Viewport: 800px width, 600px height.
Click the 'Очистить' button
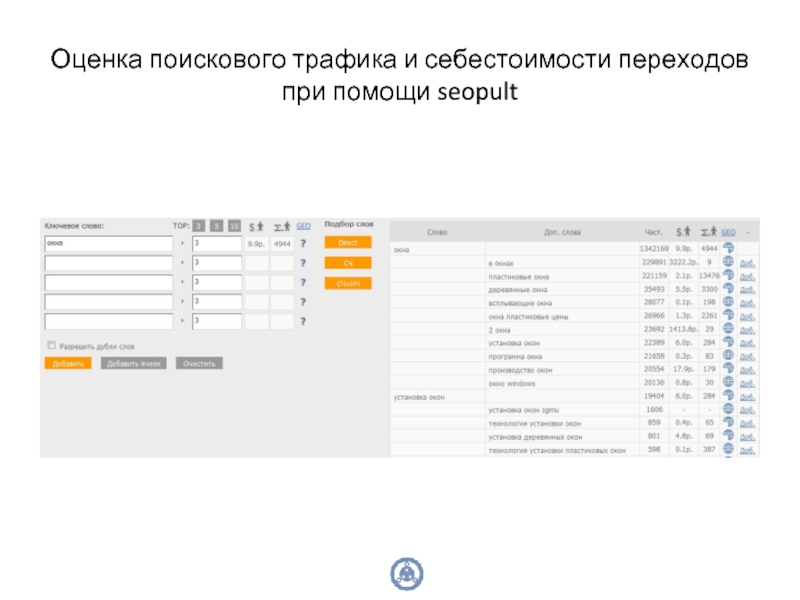click(x=199, y=363)
